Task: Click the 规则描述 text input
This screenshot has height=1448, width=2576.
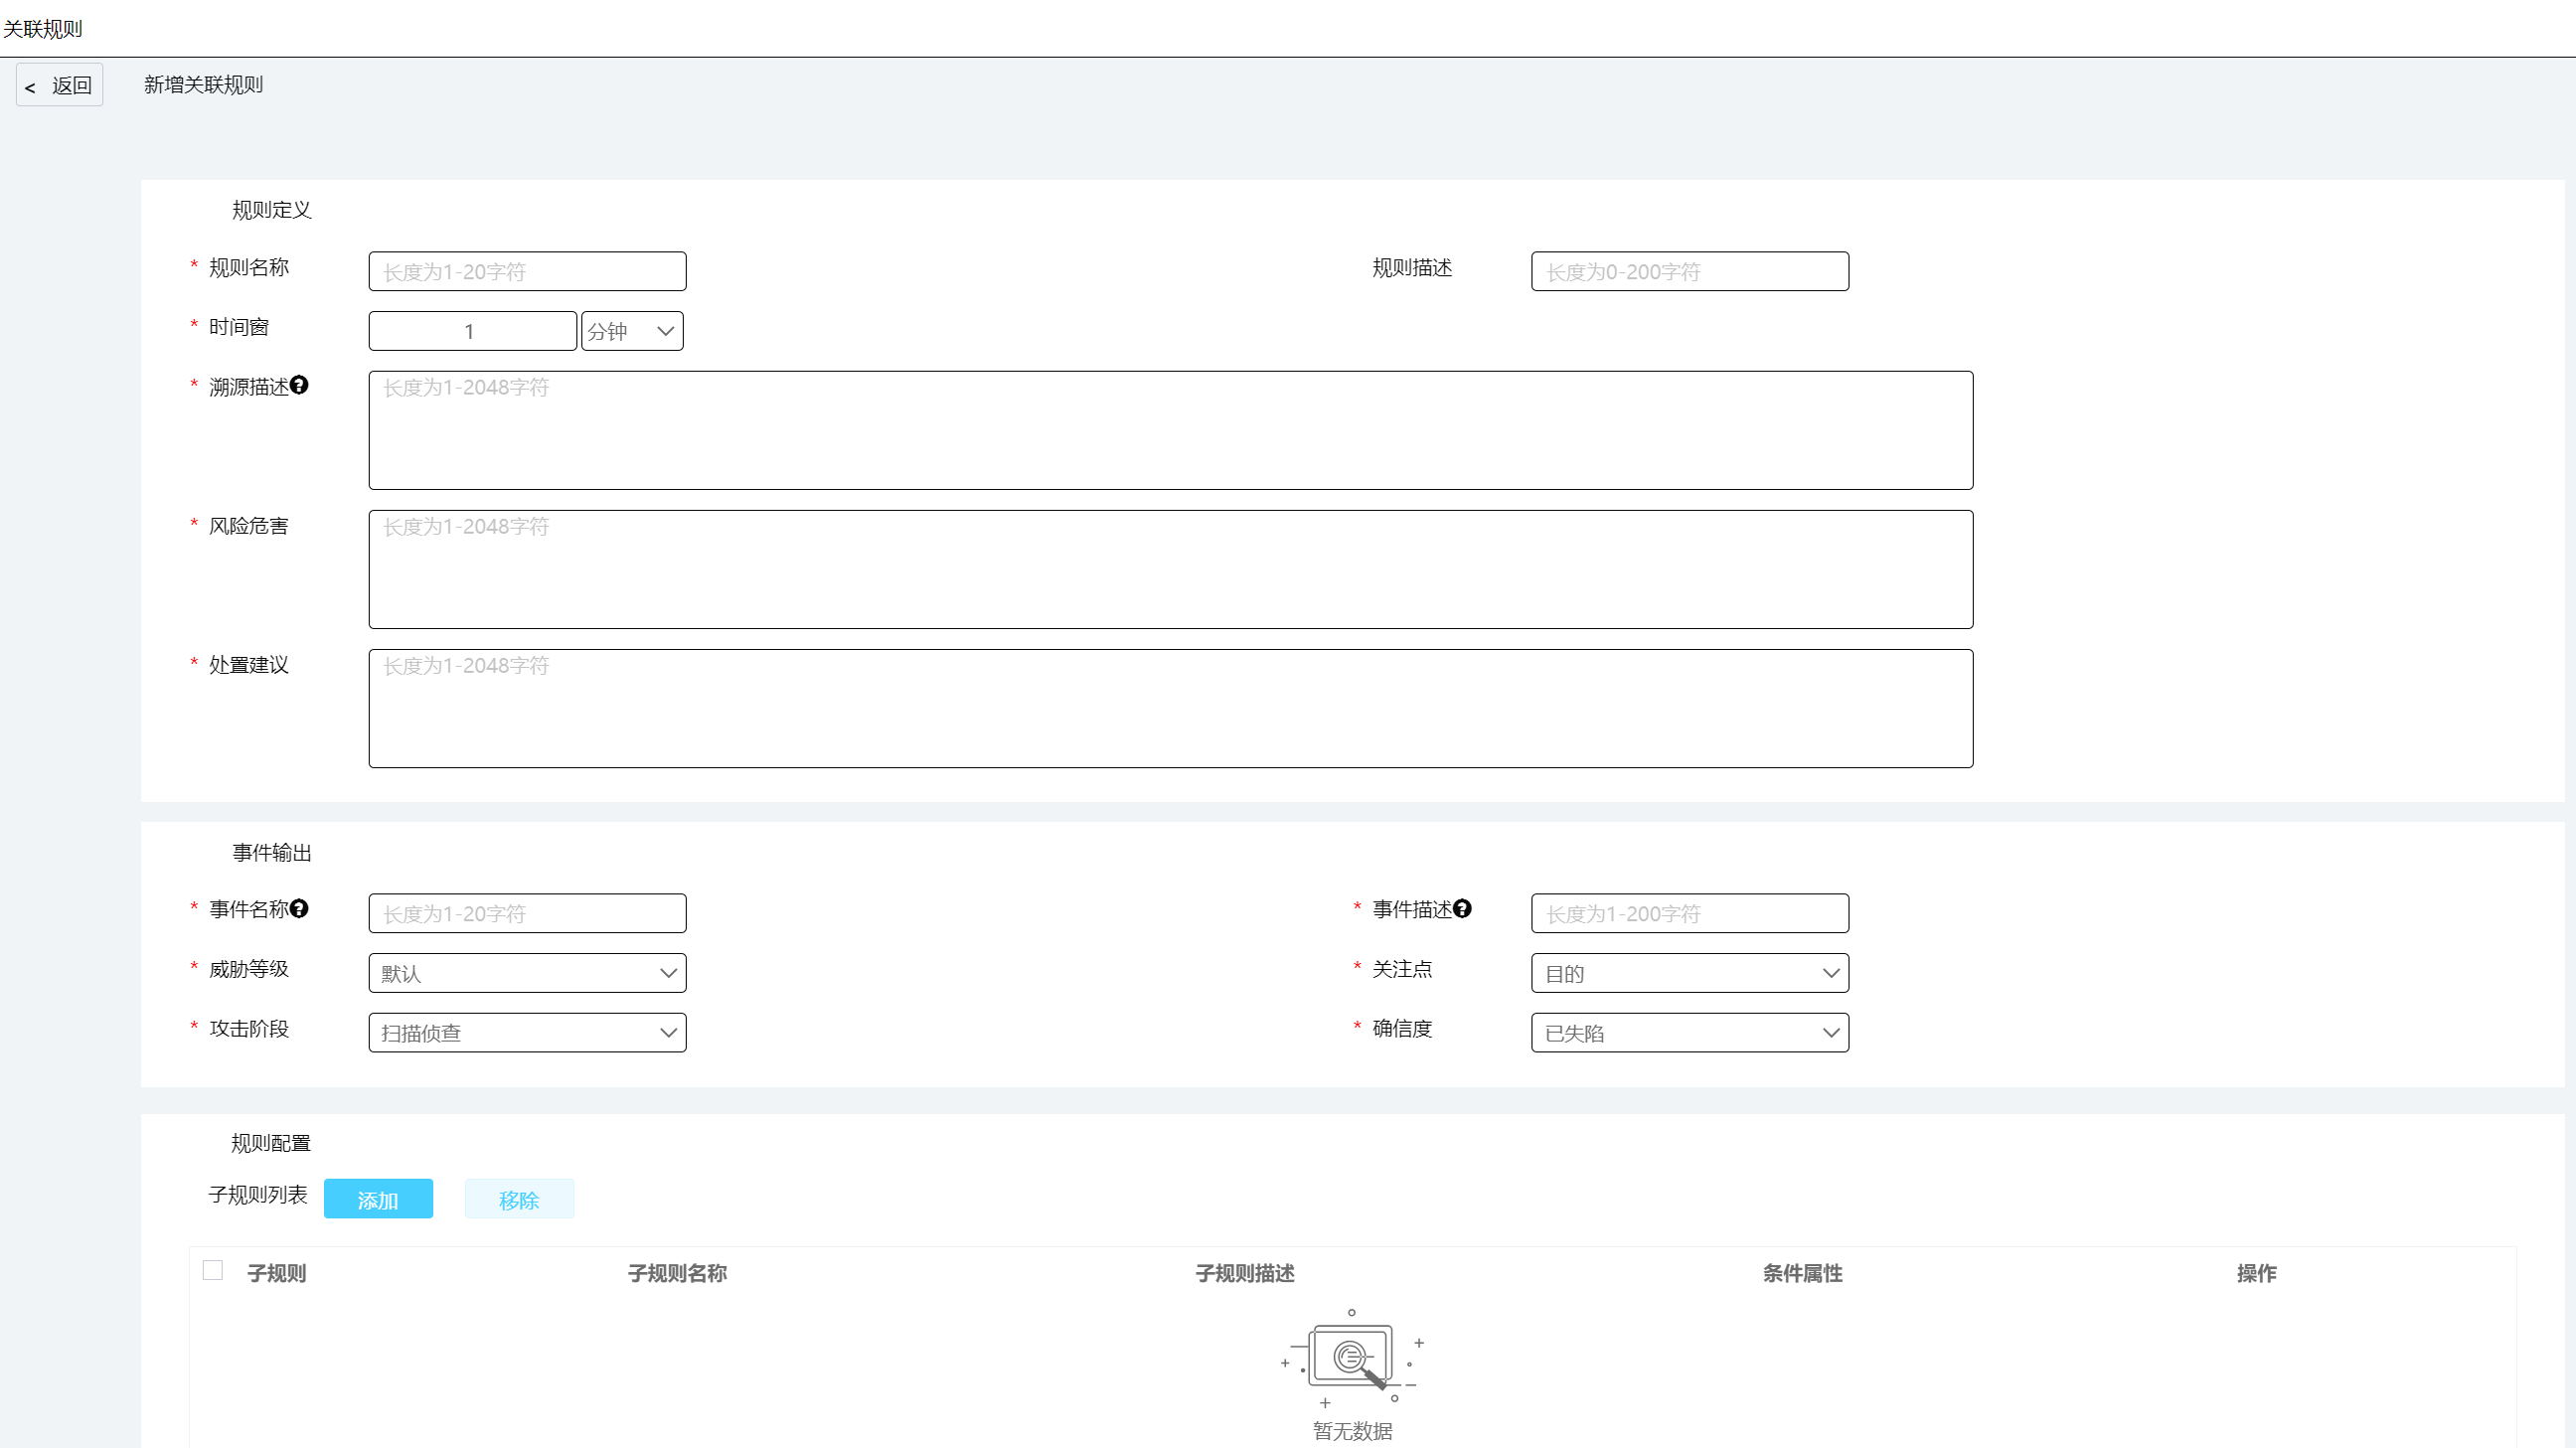Action: point(1689,271)
